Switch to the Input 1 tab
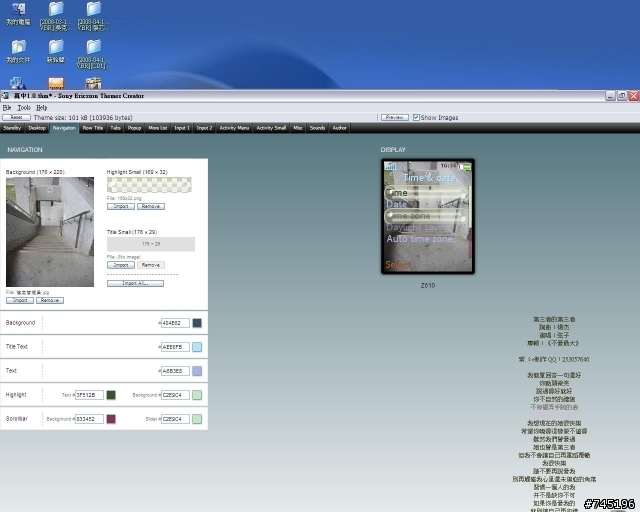The image size is (640, 512). 182,128
